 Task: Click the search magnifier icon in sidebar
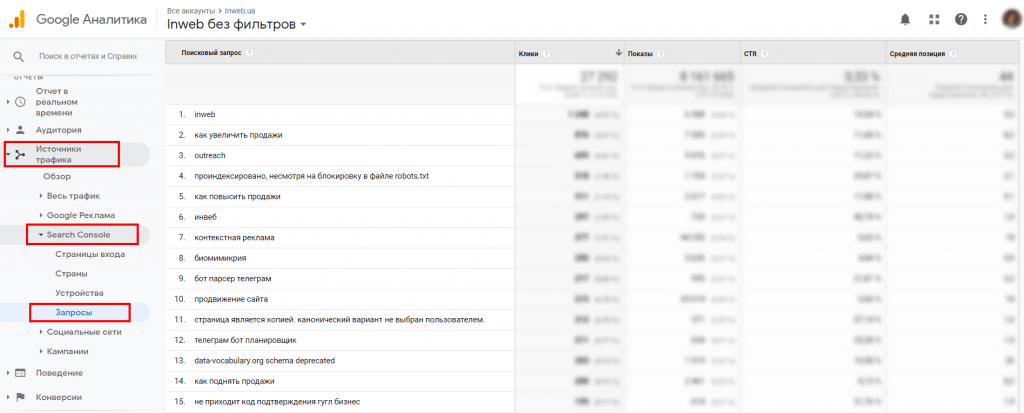tap(19, 57)
